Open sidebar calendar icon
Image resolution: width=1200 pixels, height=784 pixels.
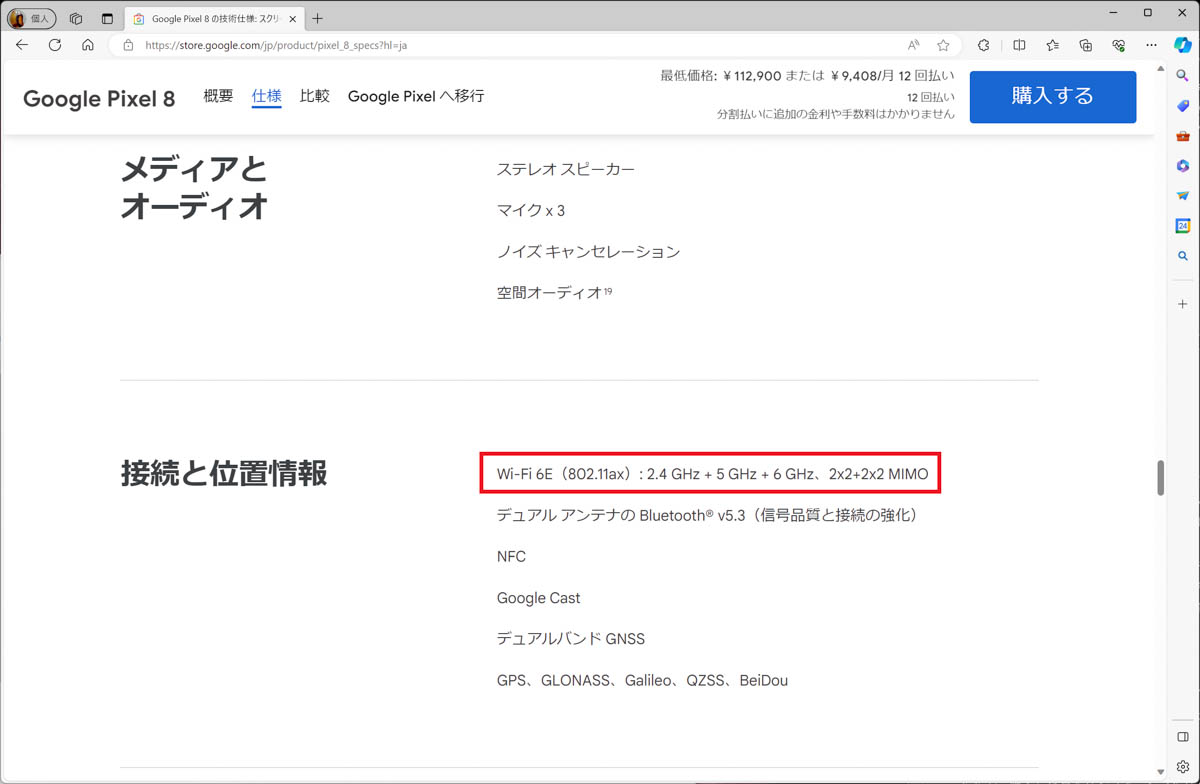pyautogui.click(x=1183, y=226)
